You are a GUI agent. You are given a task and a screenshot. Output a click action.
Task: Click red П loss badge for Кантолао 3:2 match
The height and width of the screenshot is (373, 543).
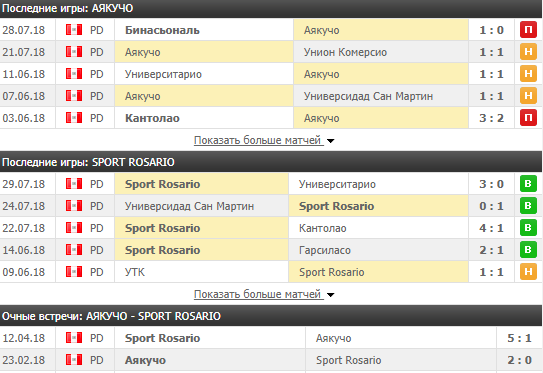[528, 118]
